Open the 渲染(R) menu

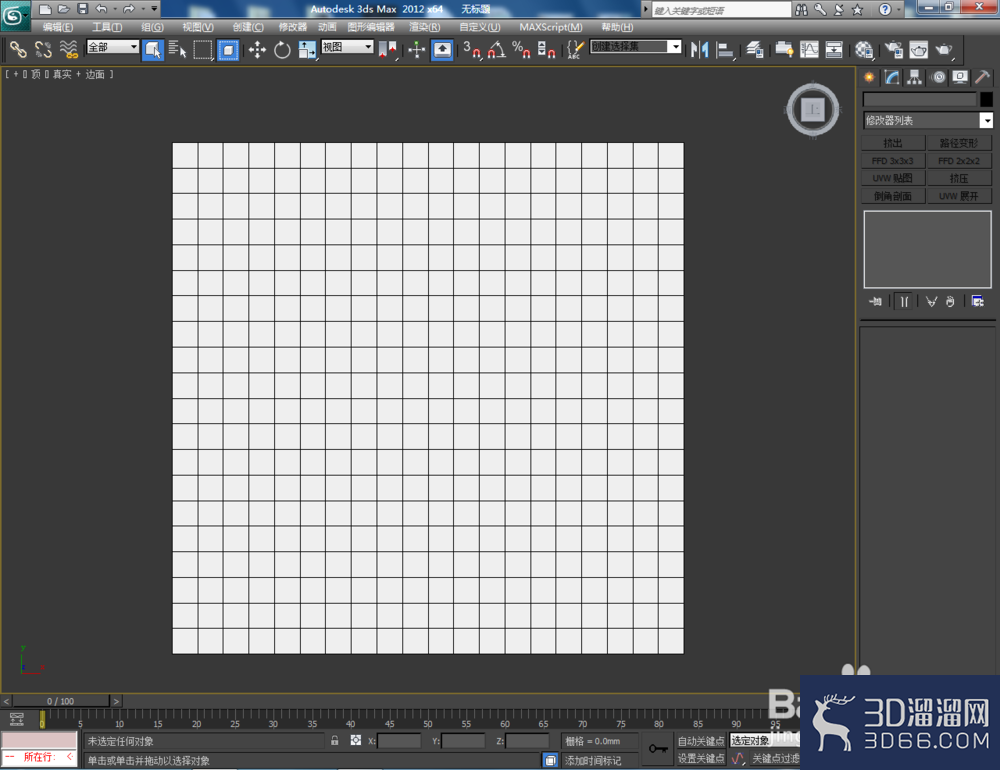pos(425,27)
